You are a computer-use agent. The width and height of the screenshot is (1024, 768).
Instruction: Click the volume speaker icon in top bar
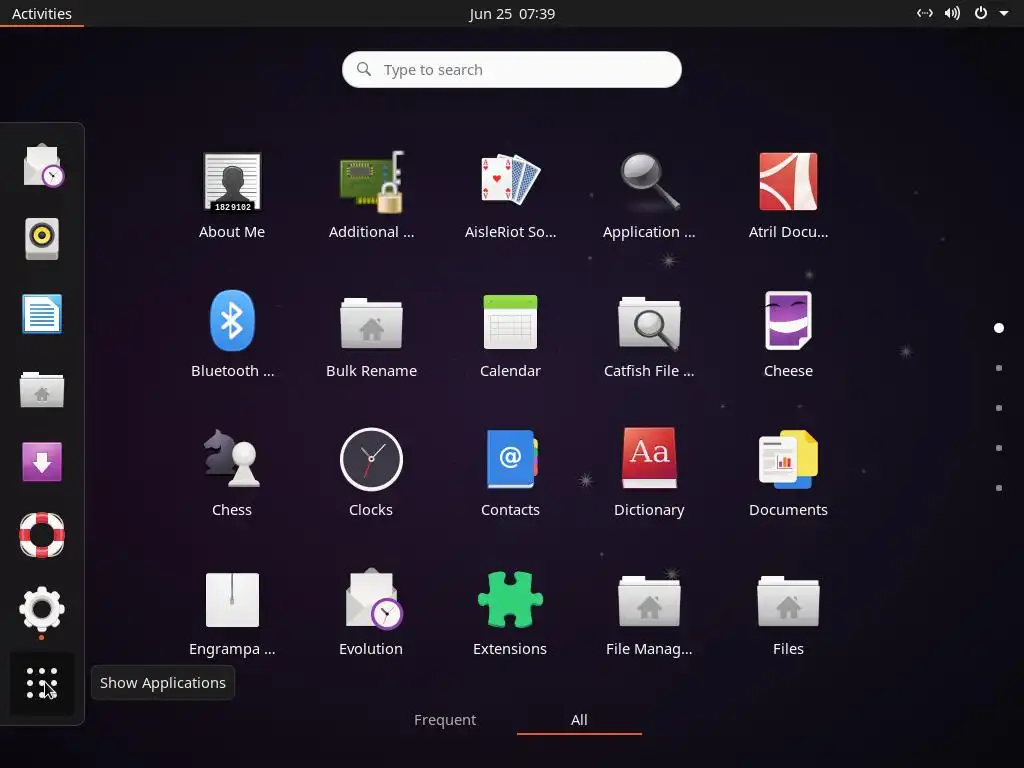click(x=952, y=13)
